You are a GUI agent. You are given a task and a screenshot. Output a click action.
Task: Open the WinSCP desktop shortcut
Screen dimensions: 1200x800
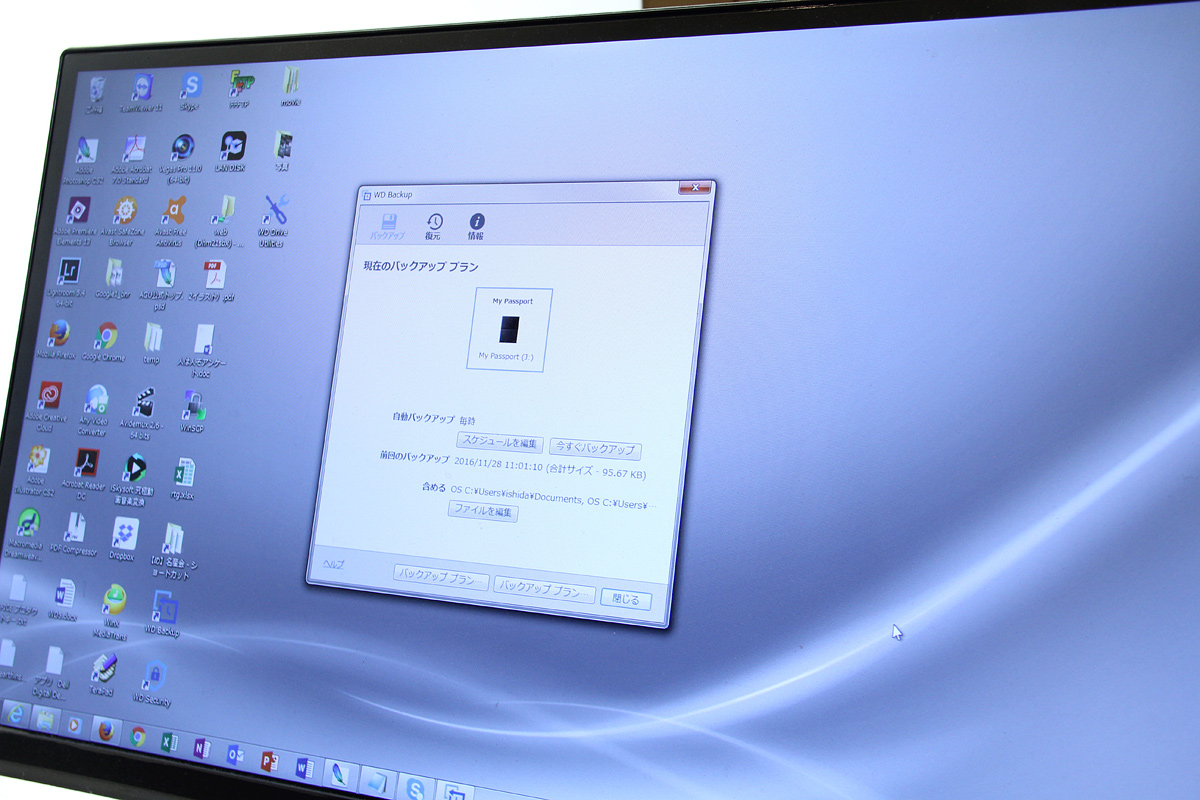click(x=194, y=410)
